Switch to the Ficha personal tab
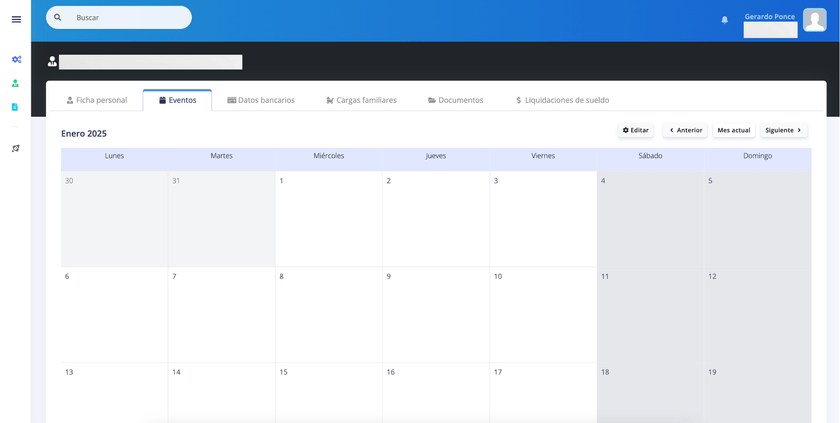The image size is (840, 423). point(97,100)
